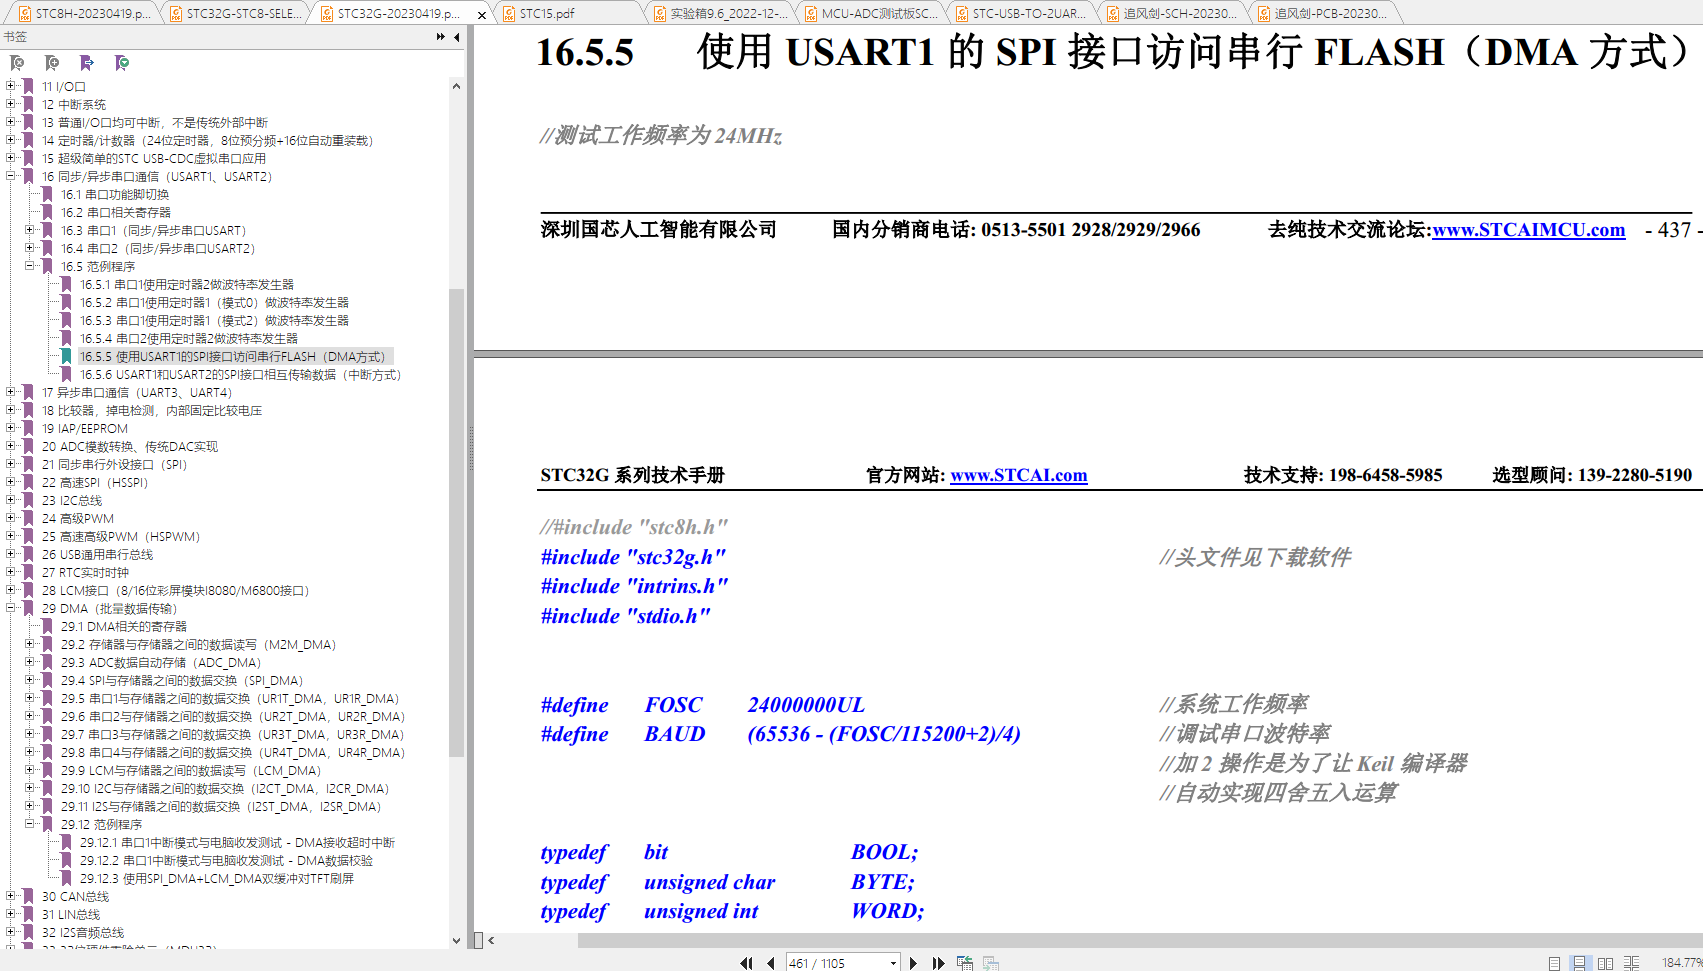
Task: Open bookmark 16.5.1 串口1使用定时器2
Action: point(187,285)
